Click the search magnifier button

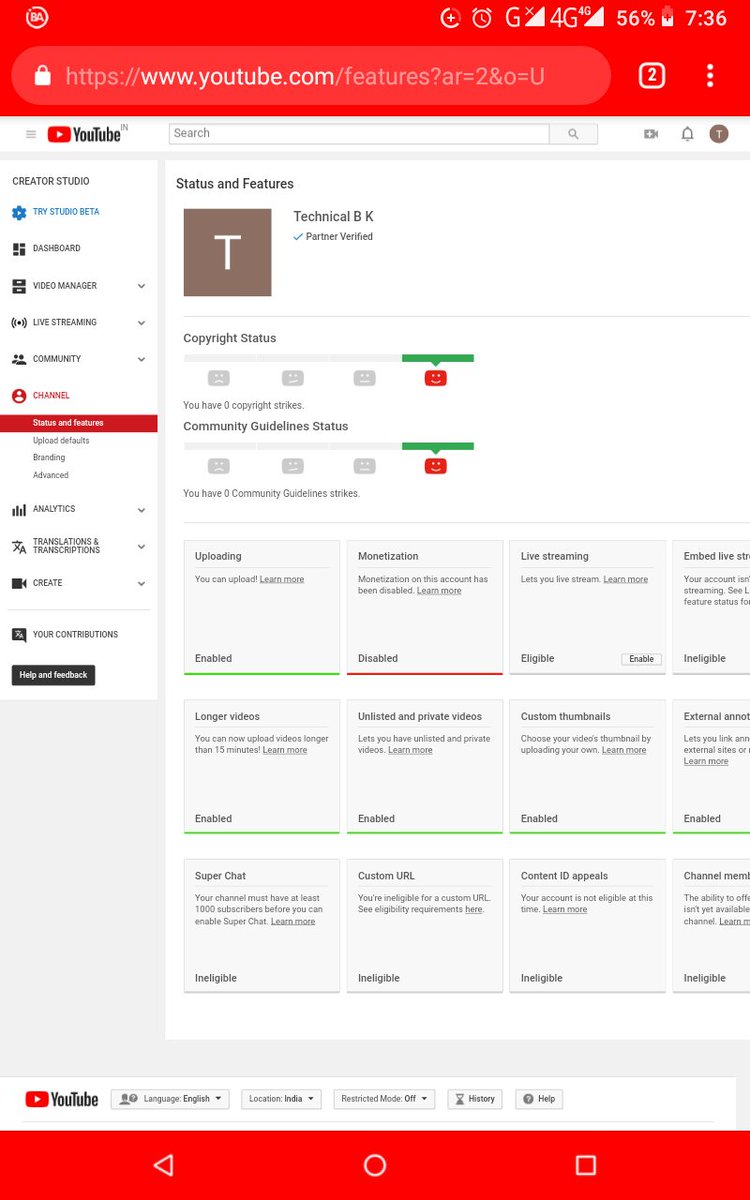coord(573,134)
